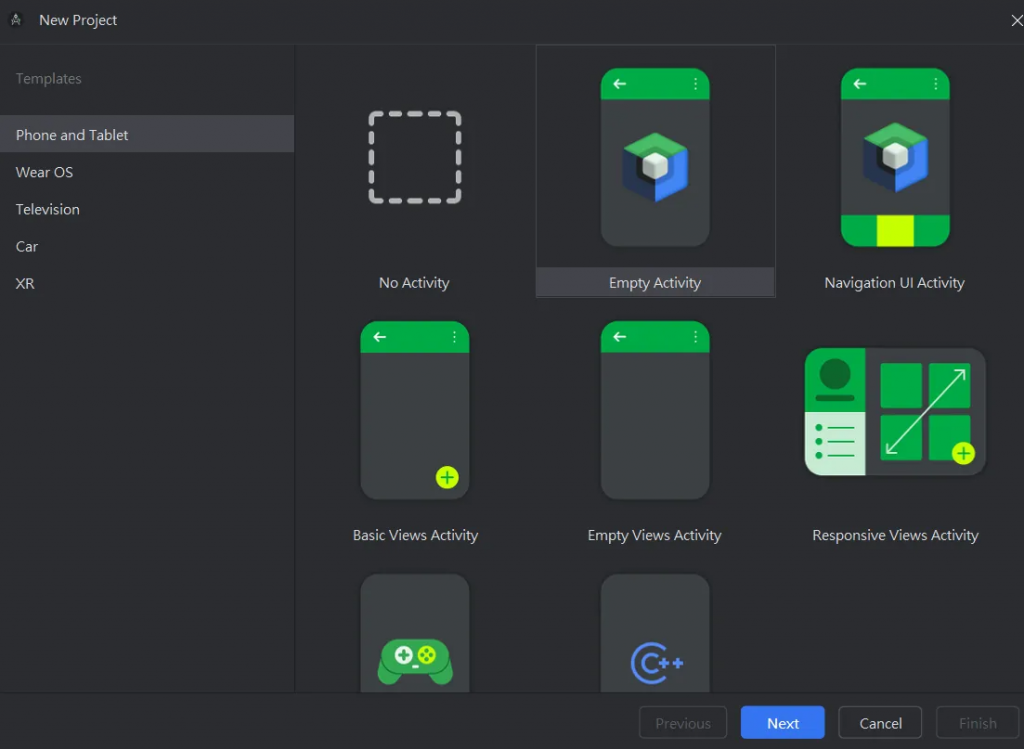Image resolution: width=1024 pixels, height=749 pixels.
Task: Click the "Basic Views Activity" label
Action: click(415, 535)
